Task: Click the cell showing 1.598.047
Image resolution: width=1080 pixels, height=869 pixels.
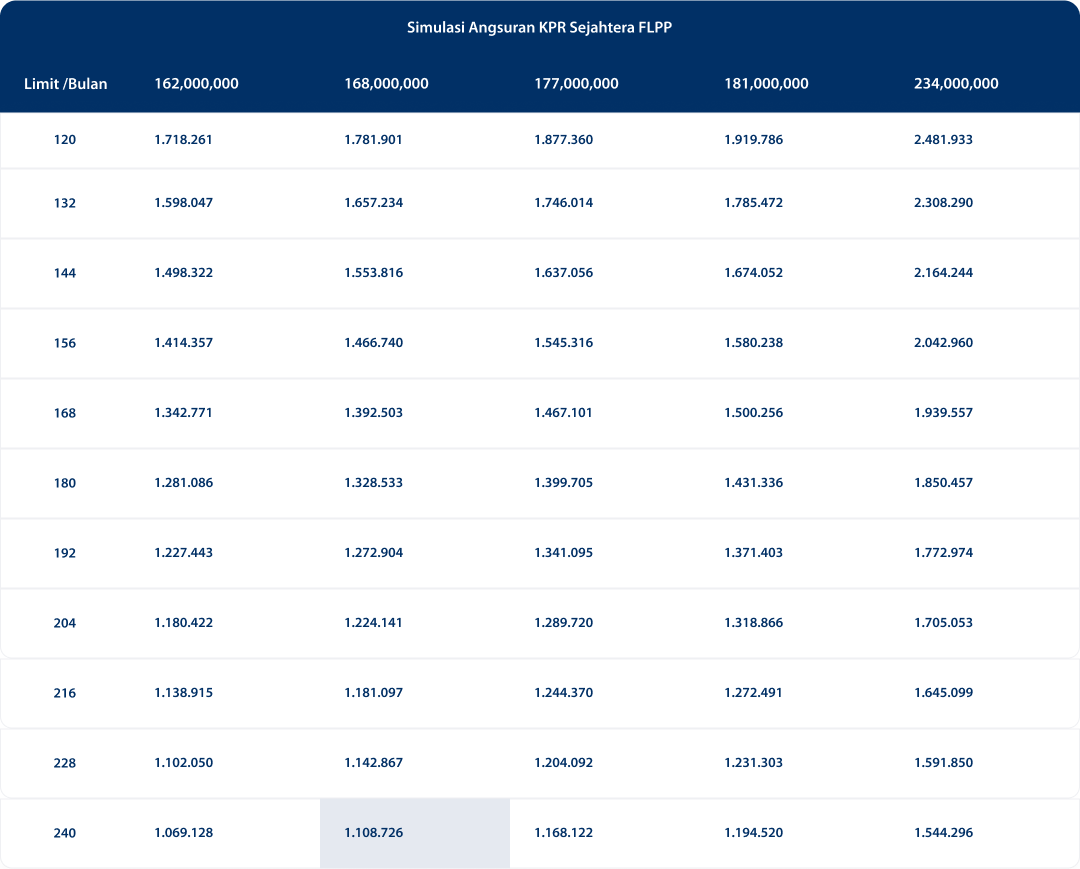Action: [x=183, y=203]
